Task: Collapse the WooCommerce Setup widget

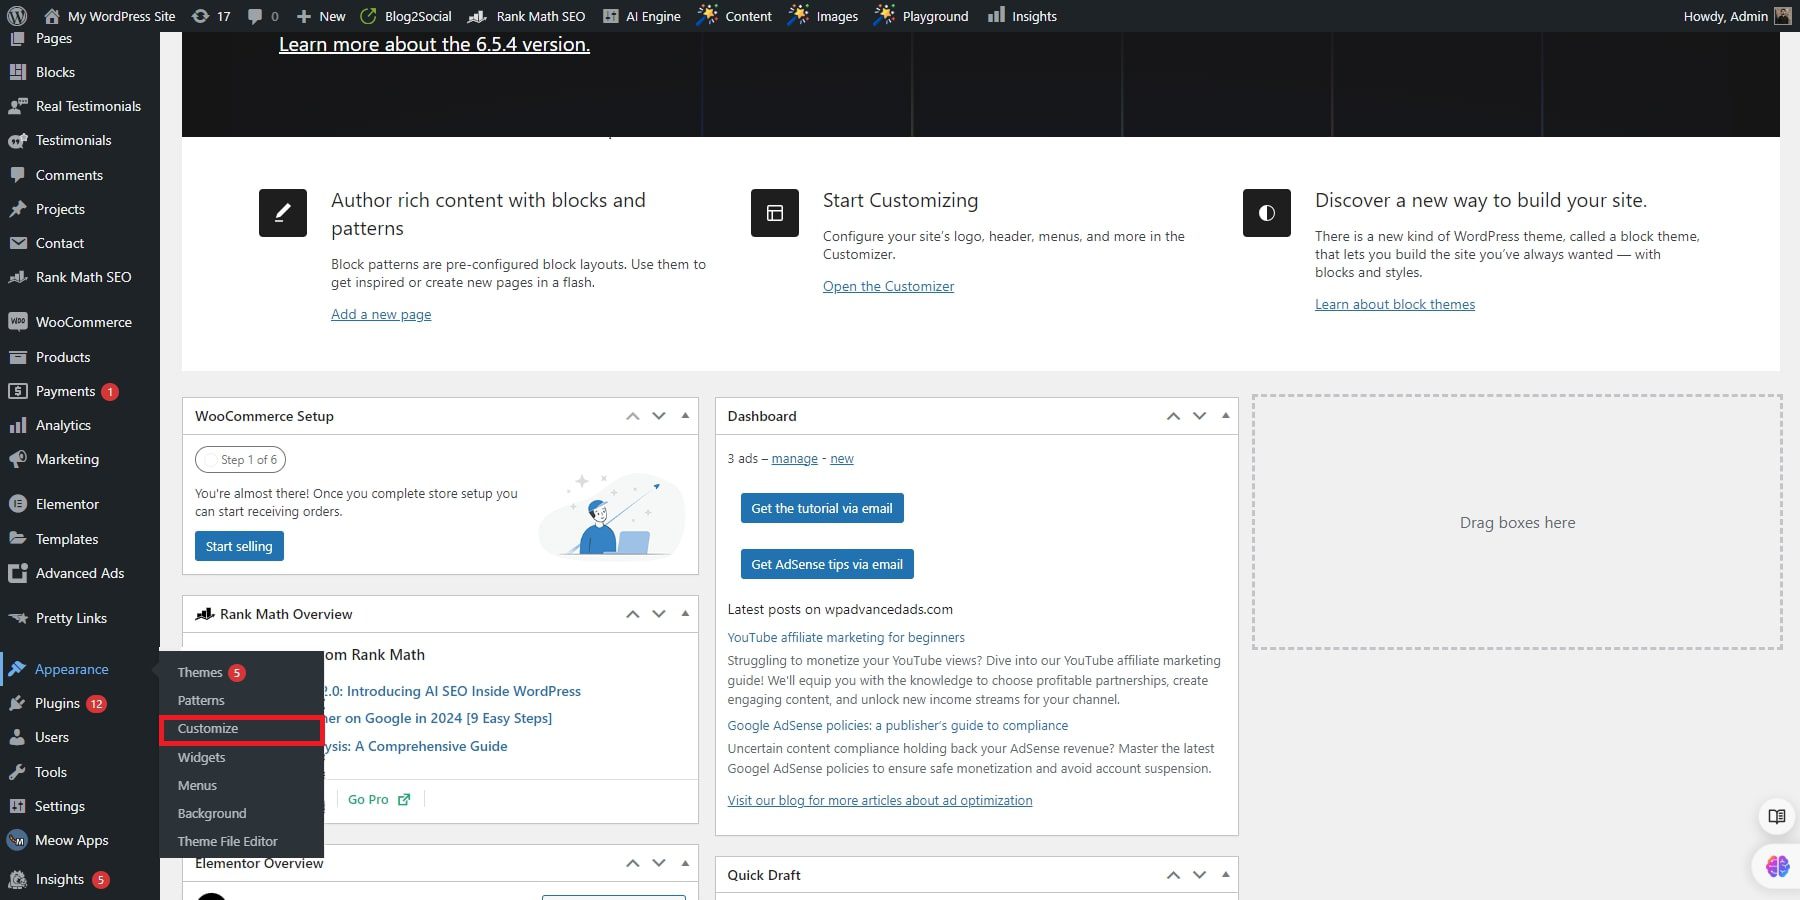Action: [x=685, y=416]
